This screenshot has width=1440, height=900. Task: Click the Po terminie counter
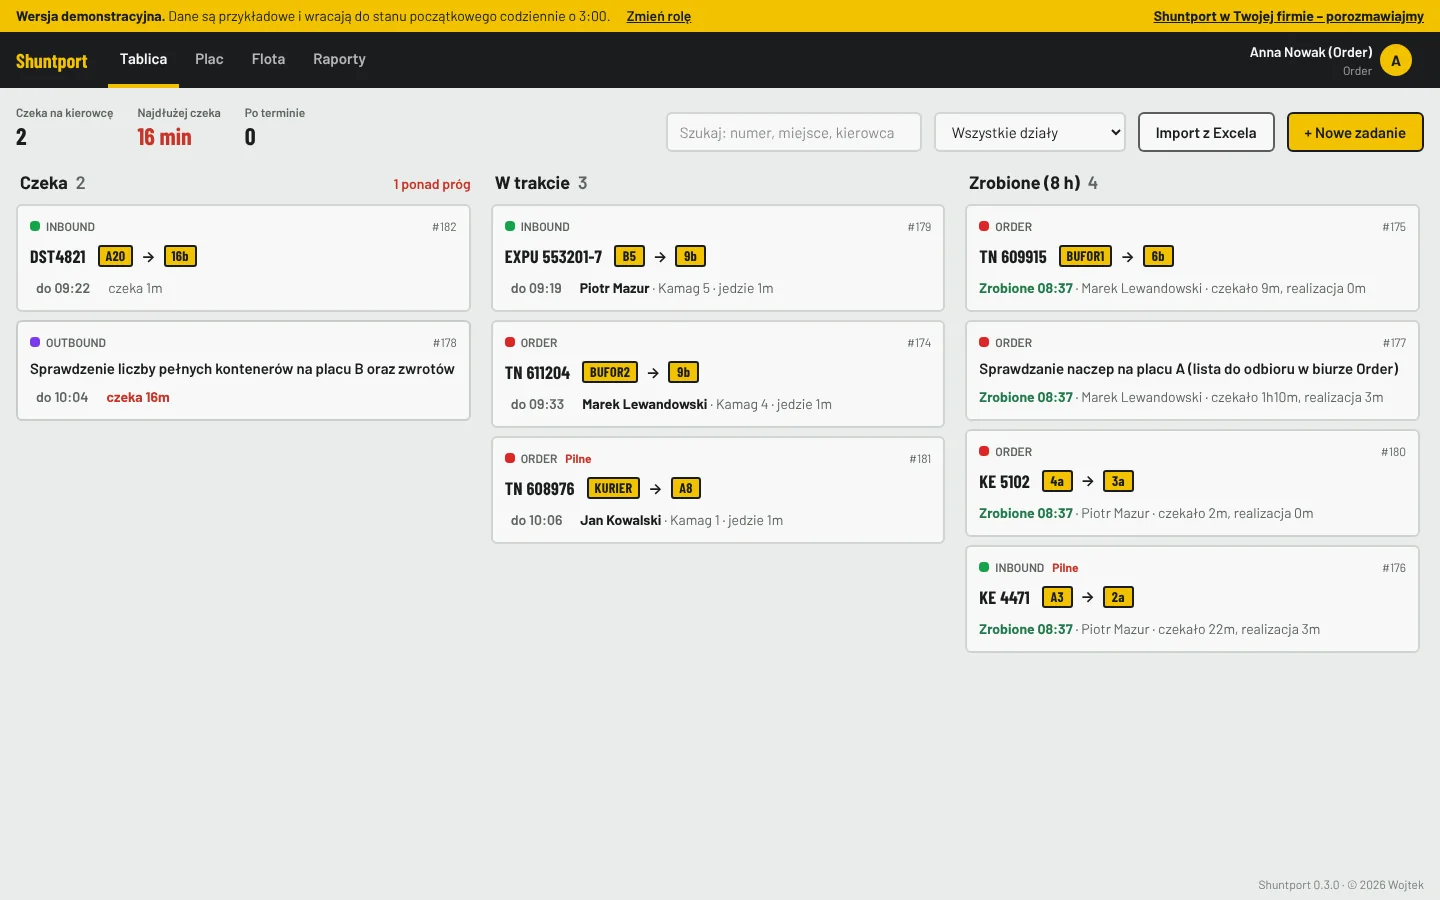tap(275, 128)
